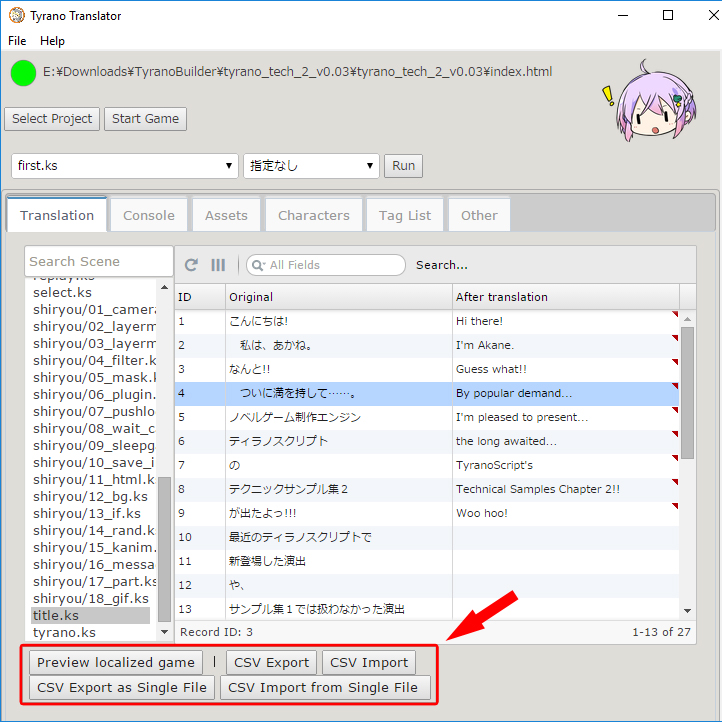Click original text こんにちは! in row 1
The width and height of the screenshot is (722, 722).
tap(258, 321)
